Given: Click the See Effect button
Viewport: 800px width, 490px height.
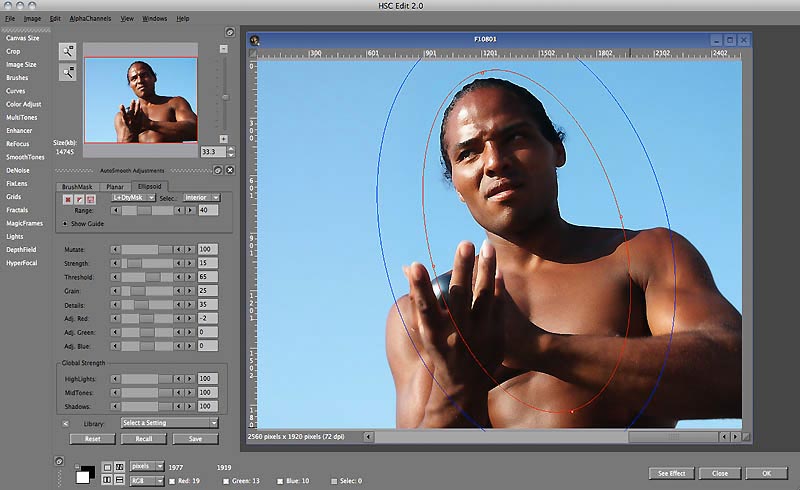Looking at the screenshot, I should tap(671, 473).
